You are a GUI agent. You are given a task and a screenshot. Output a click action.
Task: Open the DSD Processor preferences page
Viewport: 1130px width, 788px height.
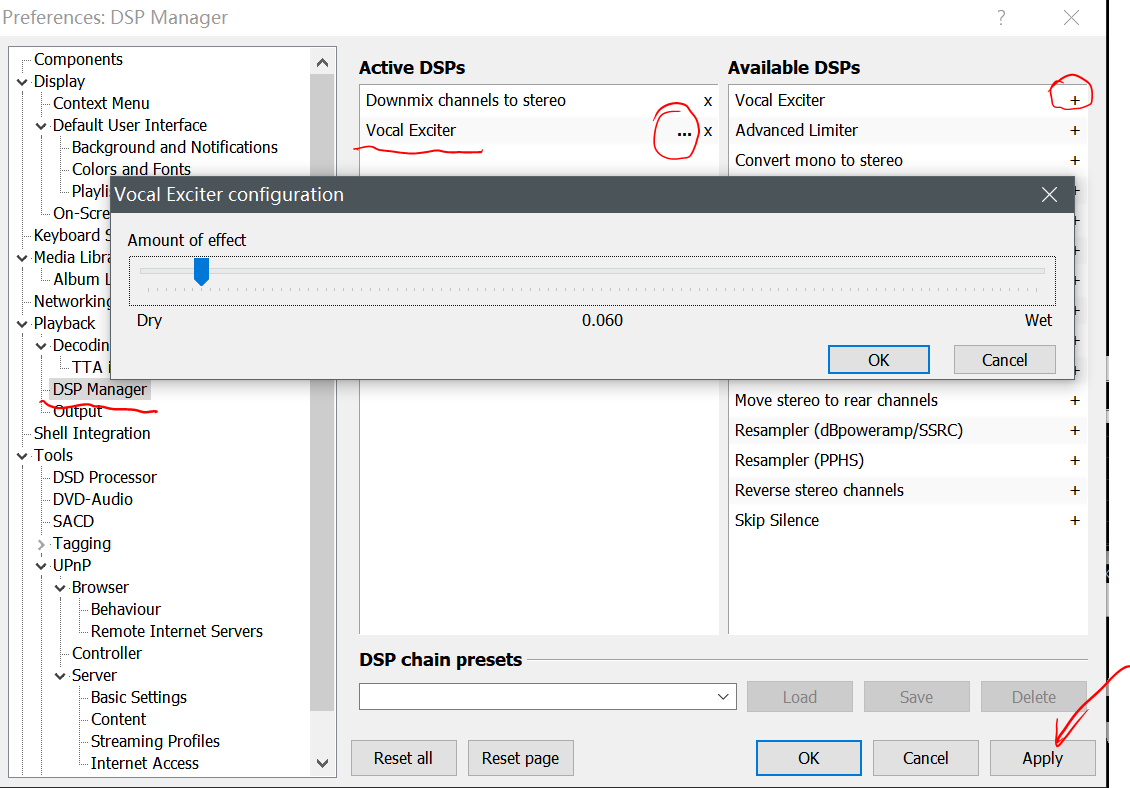coord(105,477)
